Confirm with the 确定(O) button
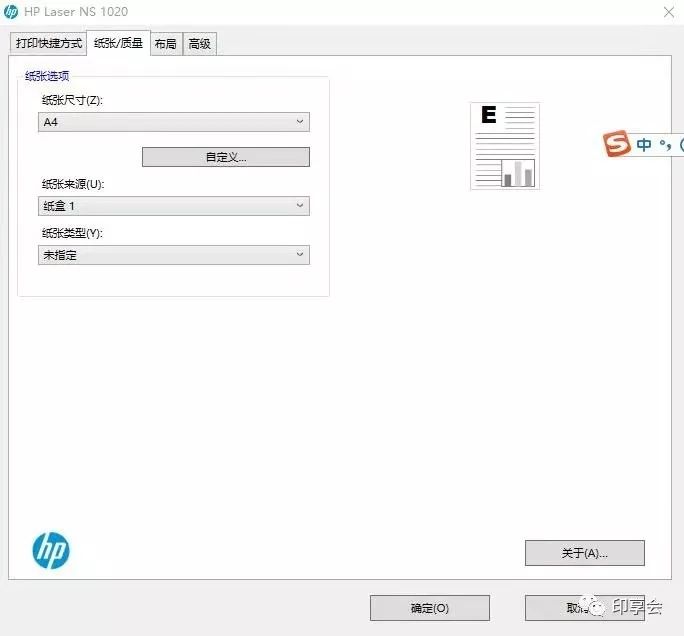 (430, 608)
